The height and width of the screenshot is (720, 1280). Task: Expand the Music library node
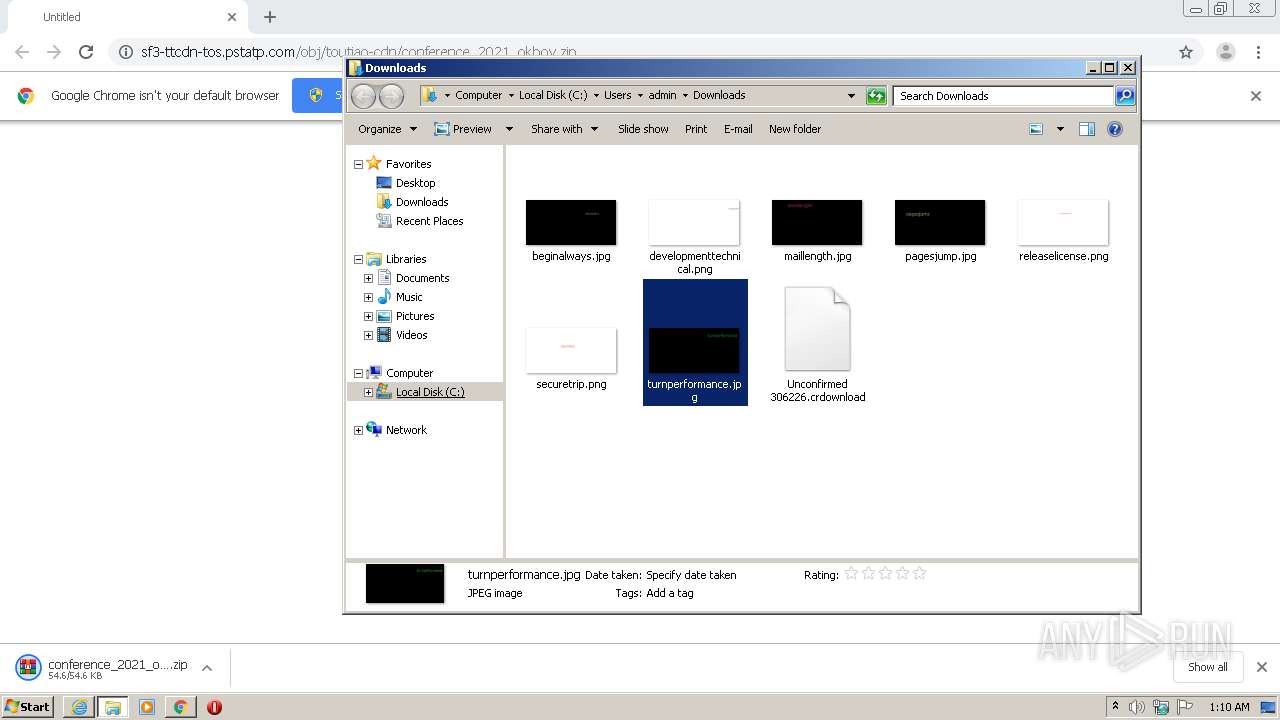(368, 297)
